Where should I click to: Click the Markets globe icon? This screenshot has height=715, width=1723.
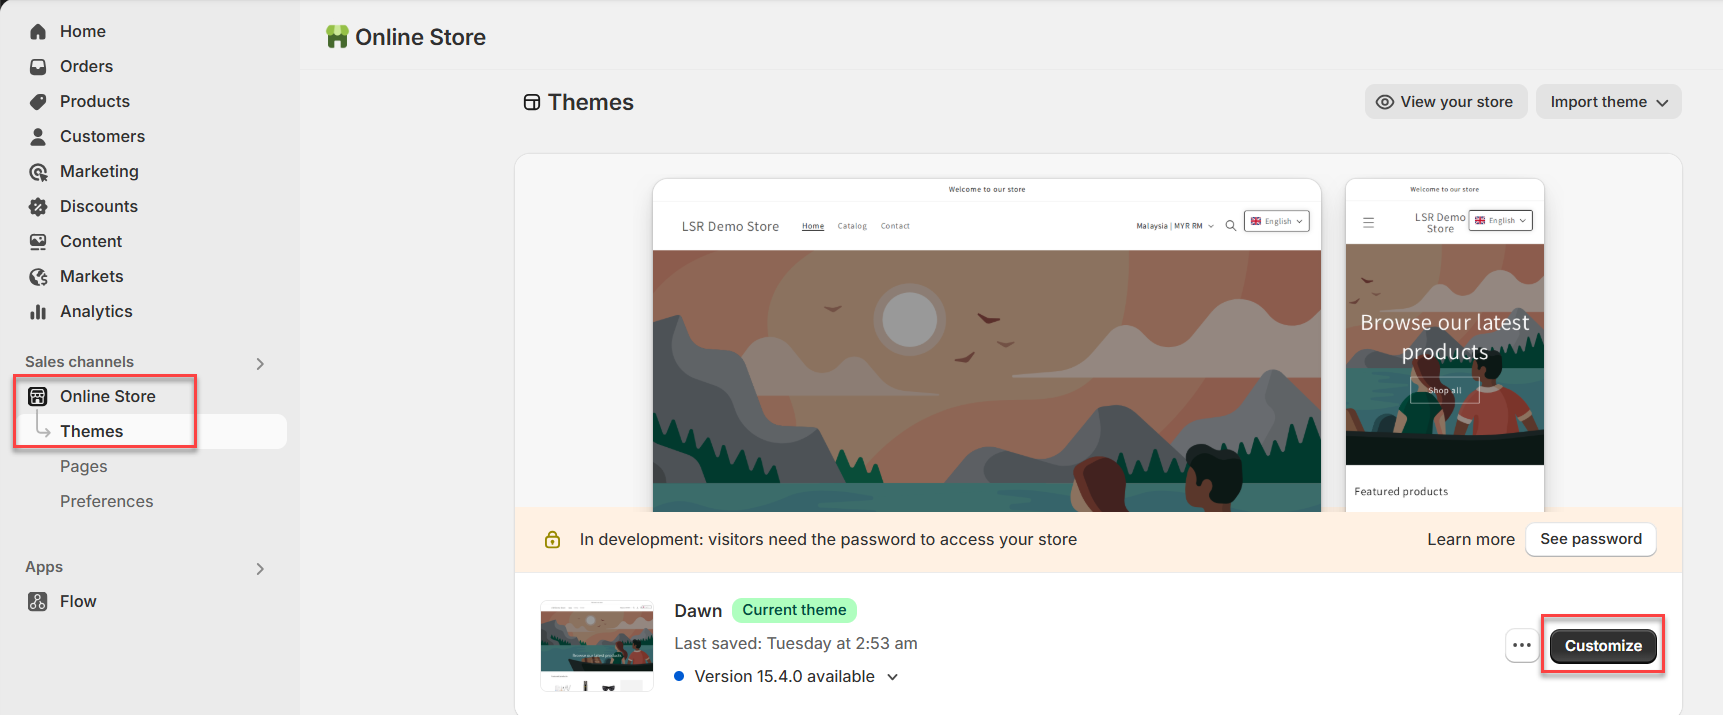pyautogui.click(x=38, y=277)
